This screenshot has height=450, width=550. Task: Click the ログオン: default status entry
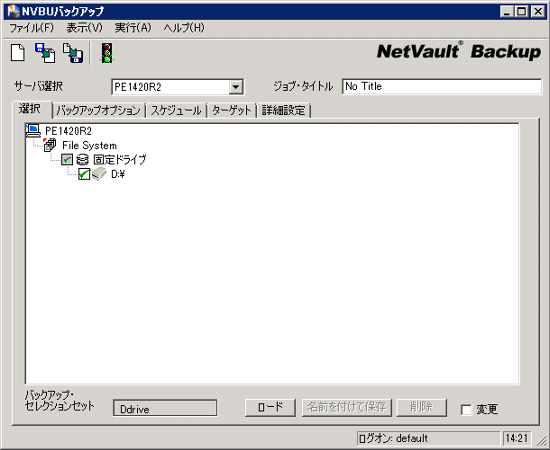pyautogui.click(x=428, y=438)
